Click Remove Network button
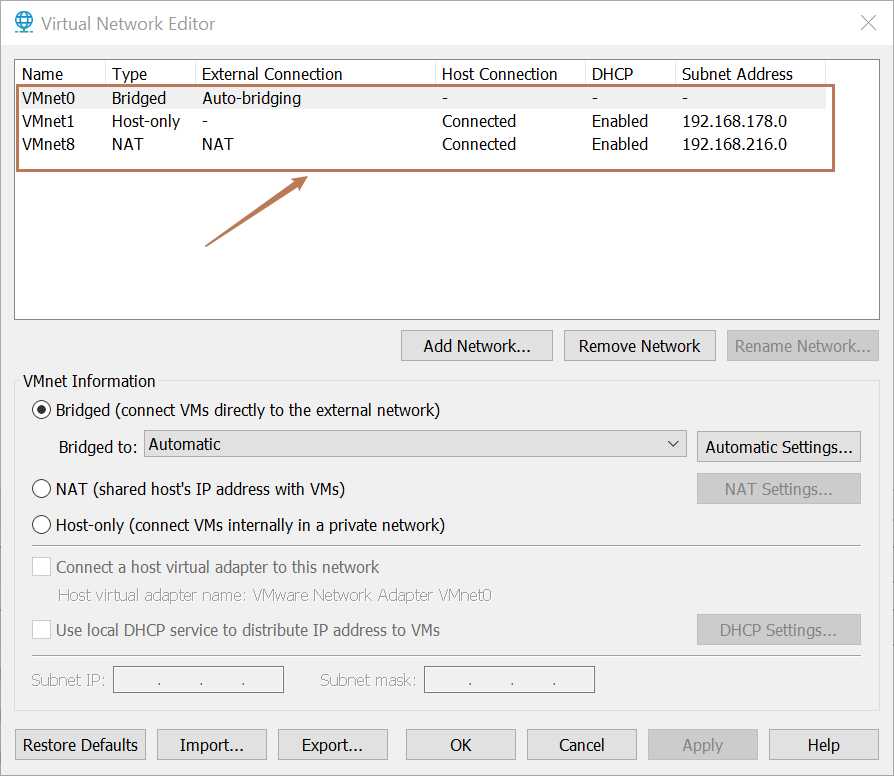Image resolution: width=894 pixels, height=776 pixels. tap(639, 346)
